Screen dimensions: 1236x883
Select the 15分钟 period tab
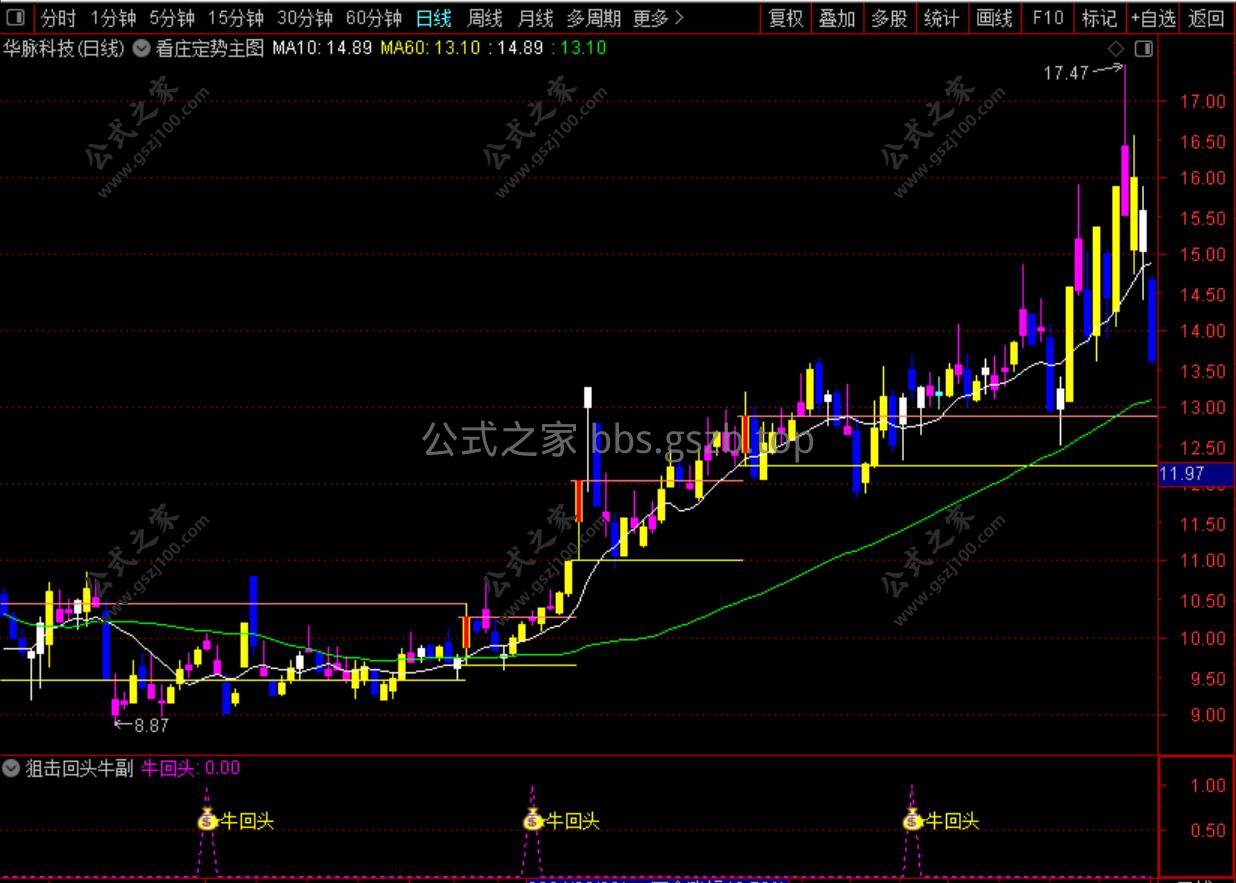point(236,18)
